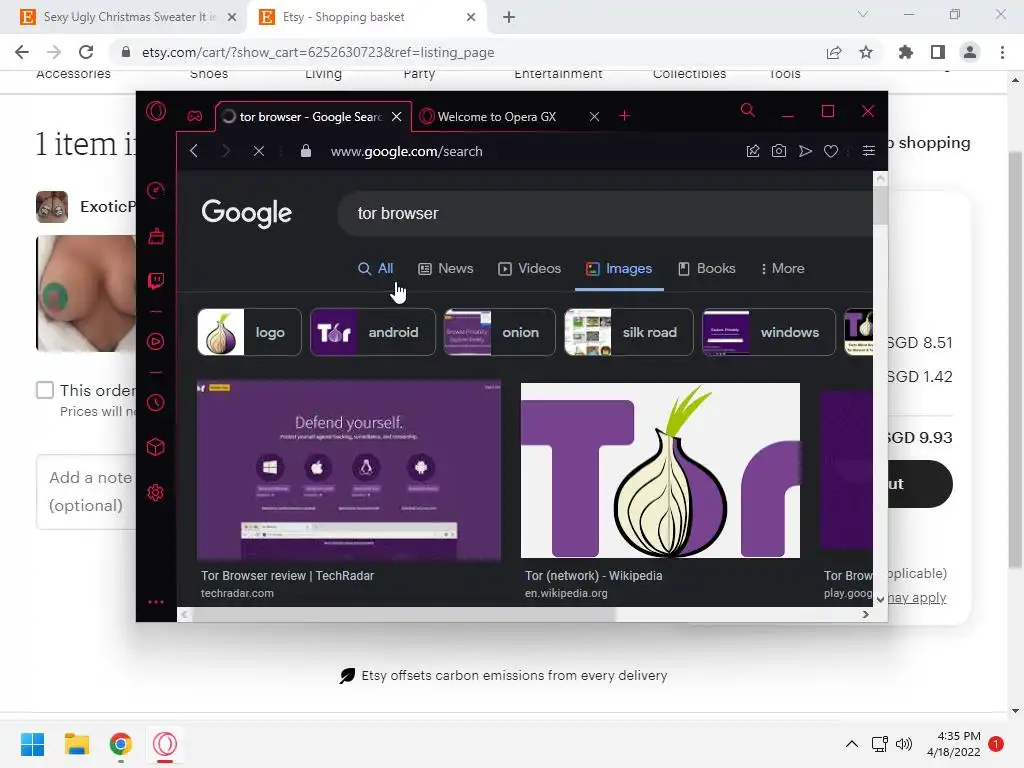Click the lock icon in Opera address bar
1024x768 pixels.
(x=306, y=152)
